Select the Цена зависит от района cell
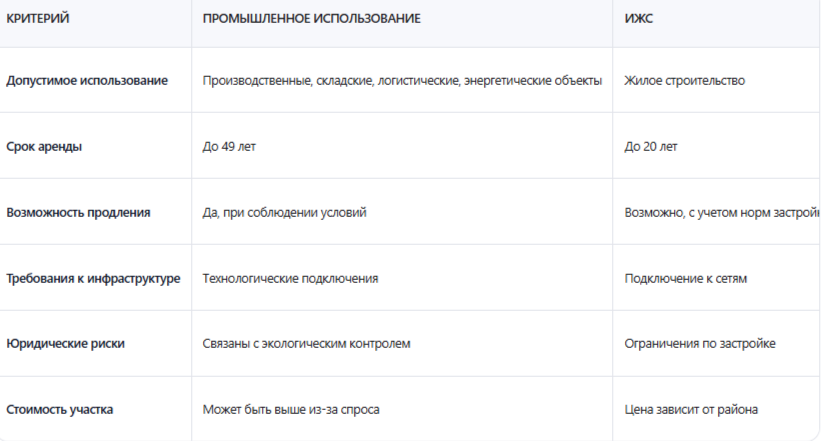824x441 pixels. pos(691,409)
